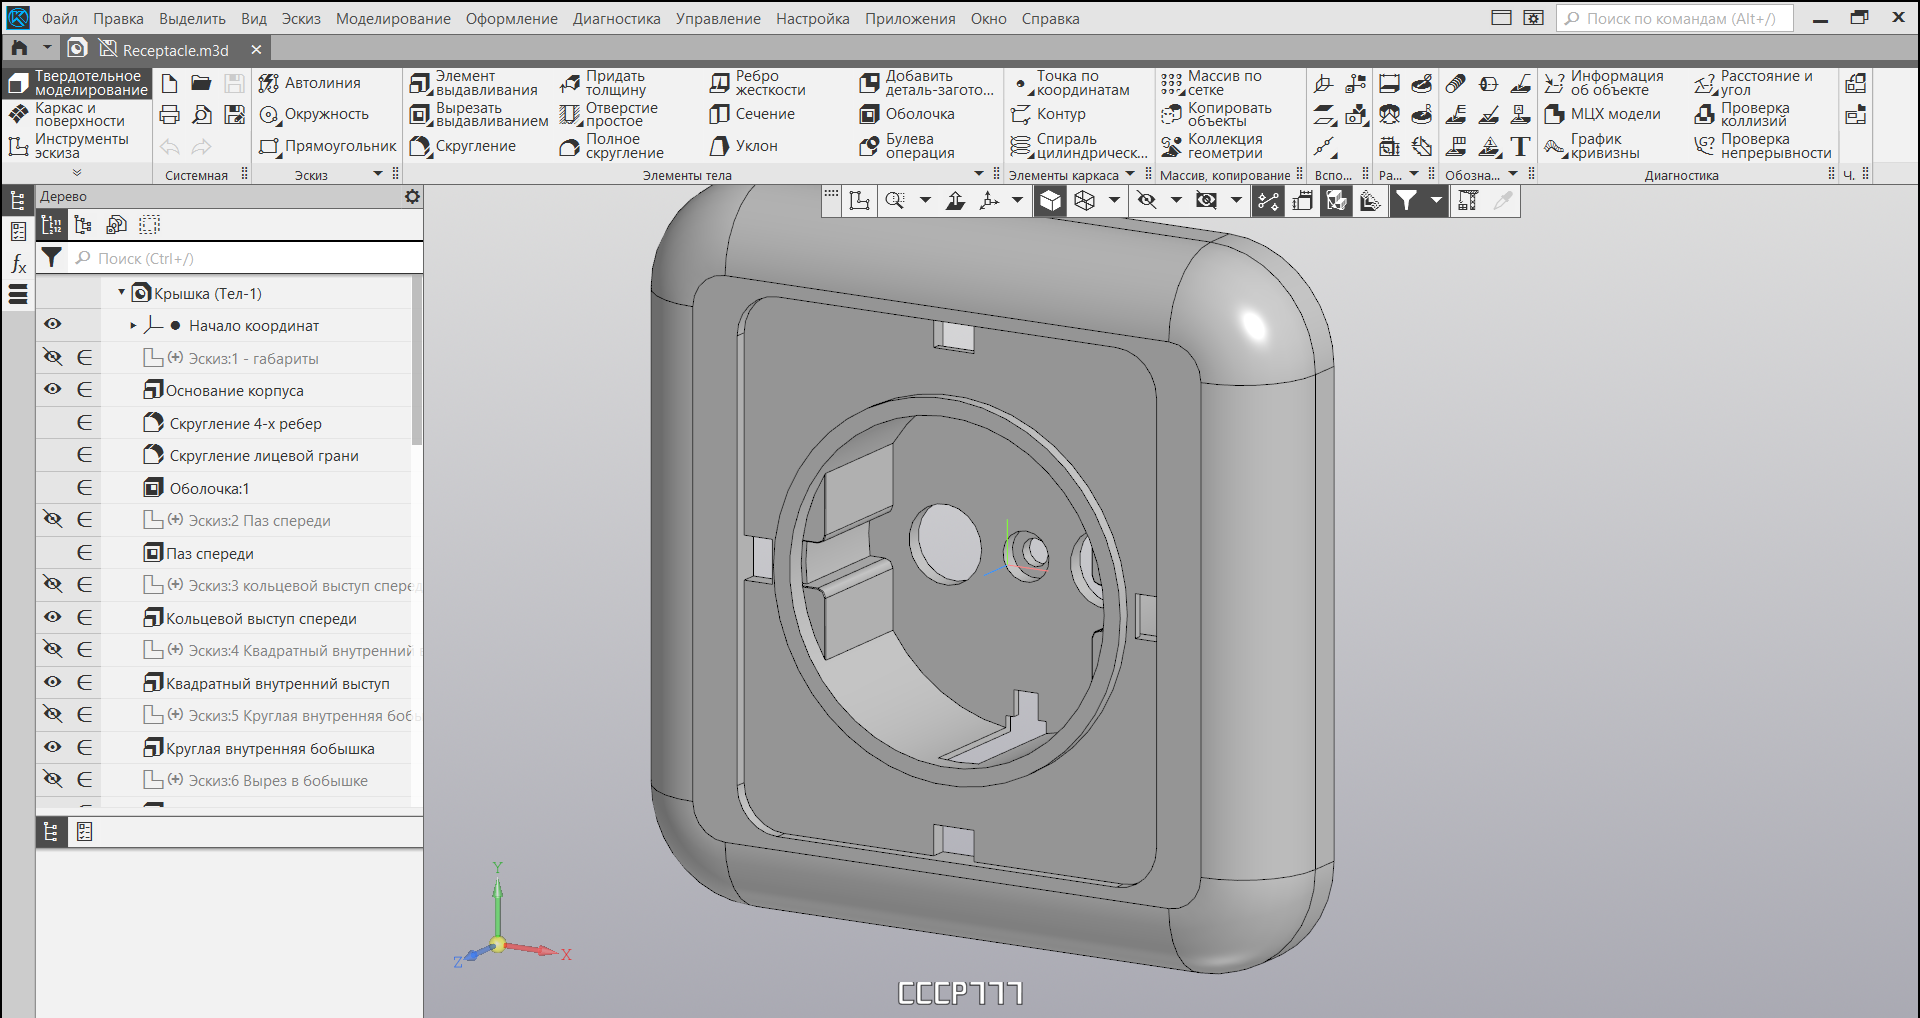Open the filter dropdown arrow in the view toolbar
The width and height of the screenshot is (1920, 1018).
(1436, 201)
